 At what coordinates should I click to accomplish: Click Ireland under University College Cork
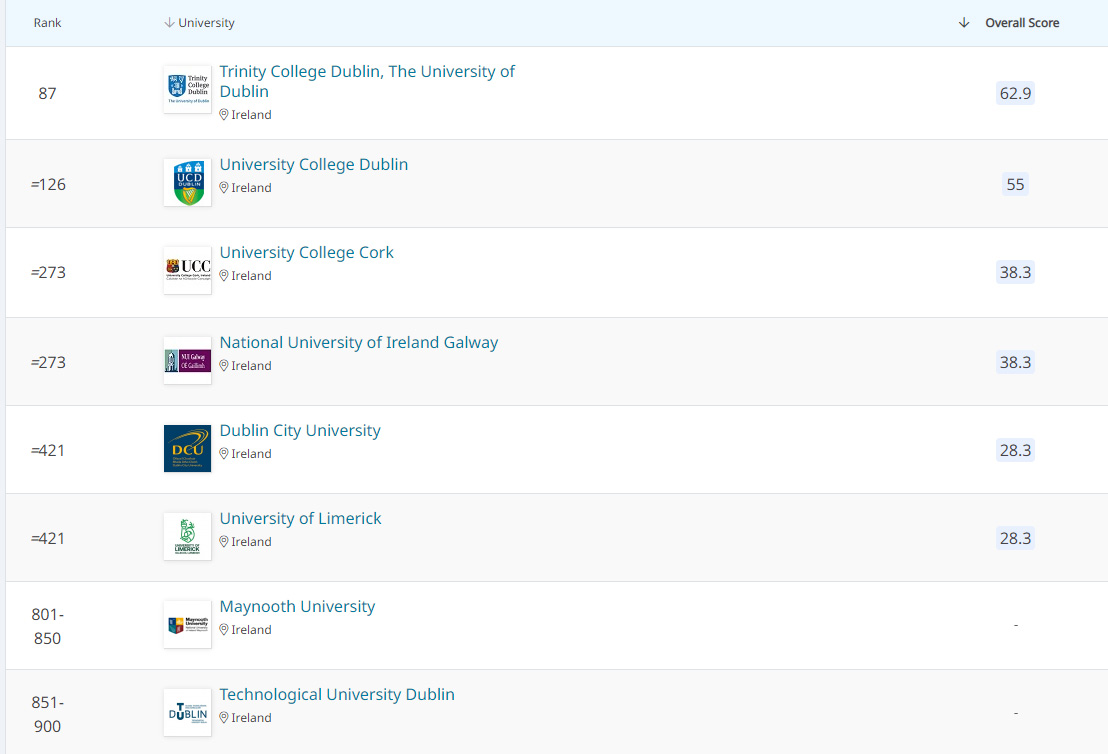click(252, 276)
